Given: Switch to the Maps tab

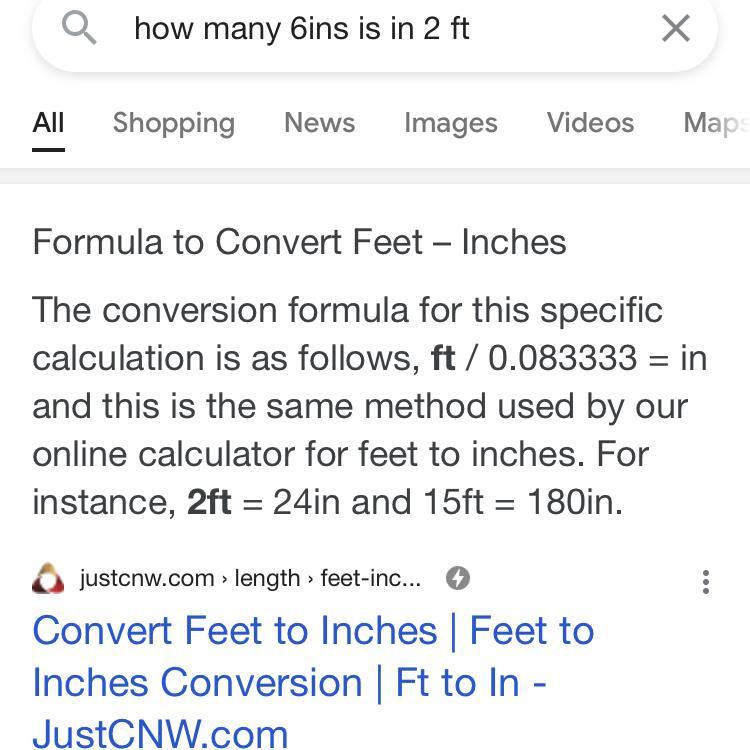Looking at the screenshot, I should (x=717, y=124).
